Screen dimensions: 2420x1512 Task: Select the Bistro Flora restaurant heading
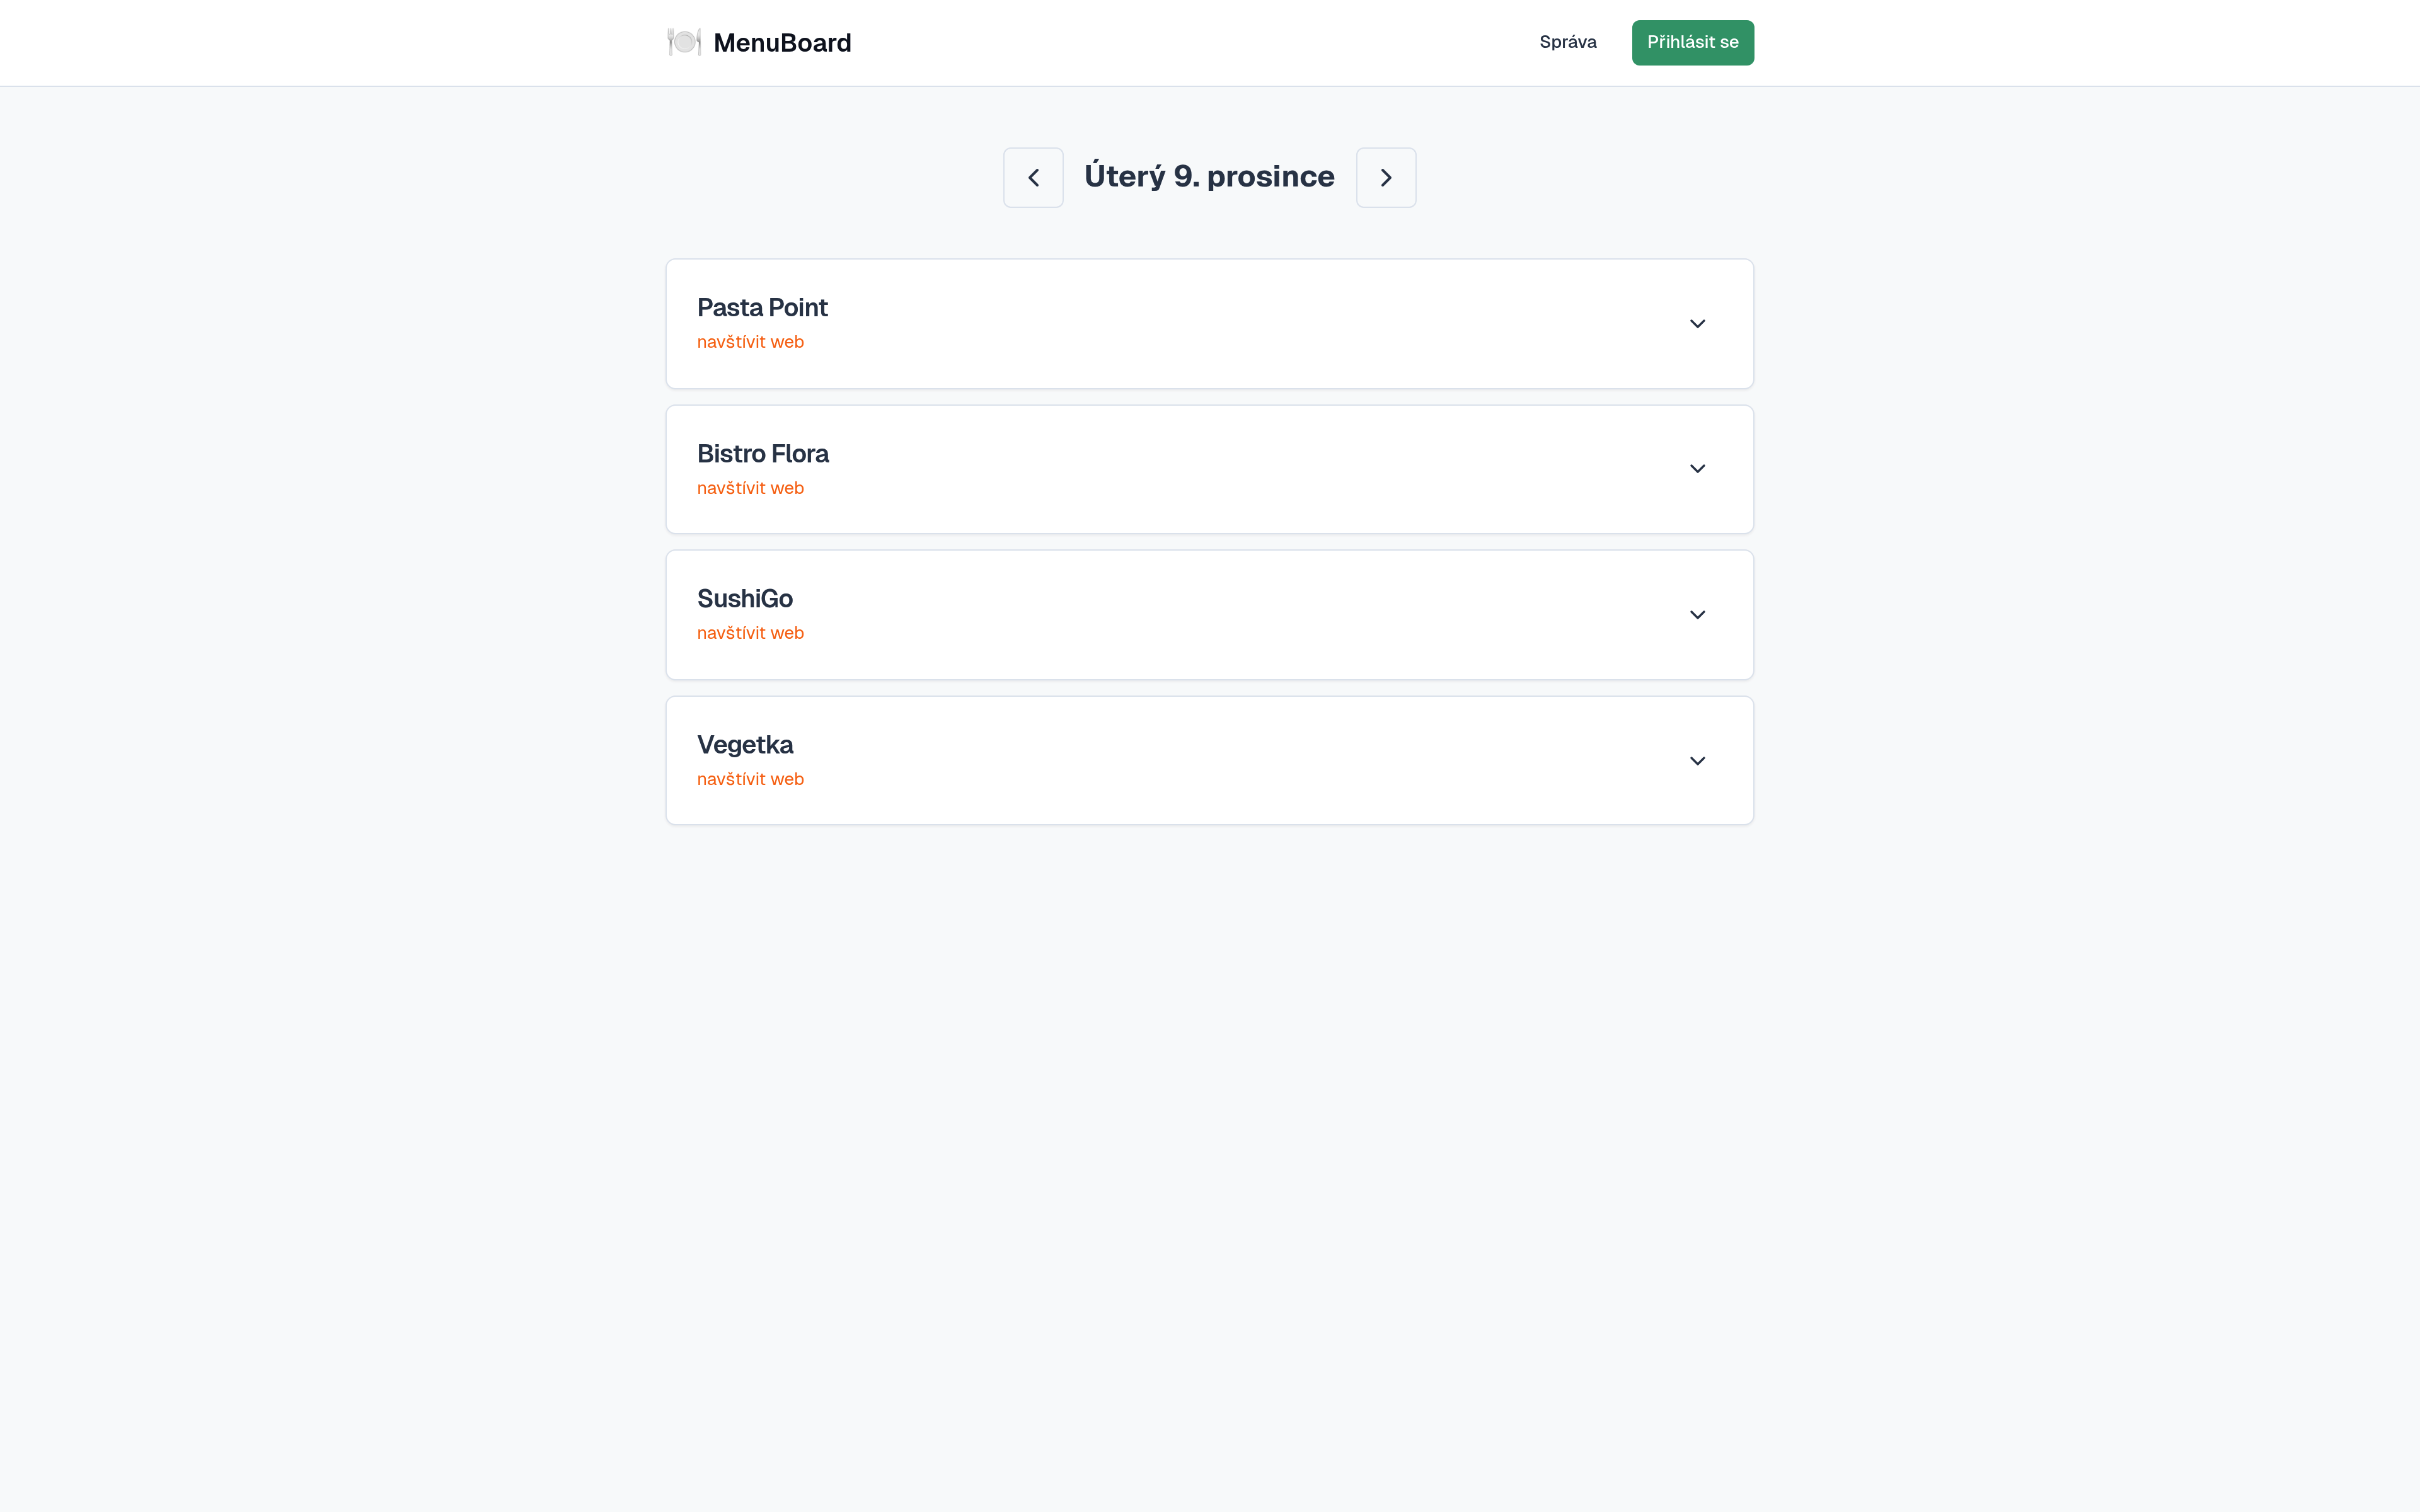click(x=762, y=454)
